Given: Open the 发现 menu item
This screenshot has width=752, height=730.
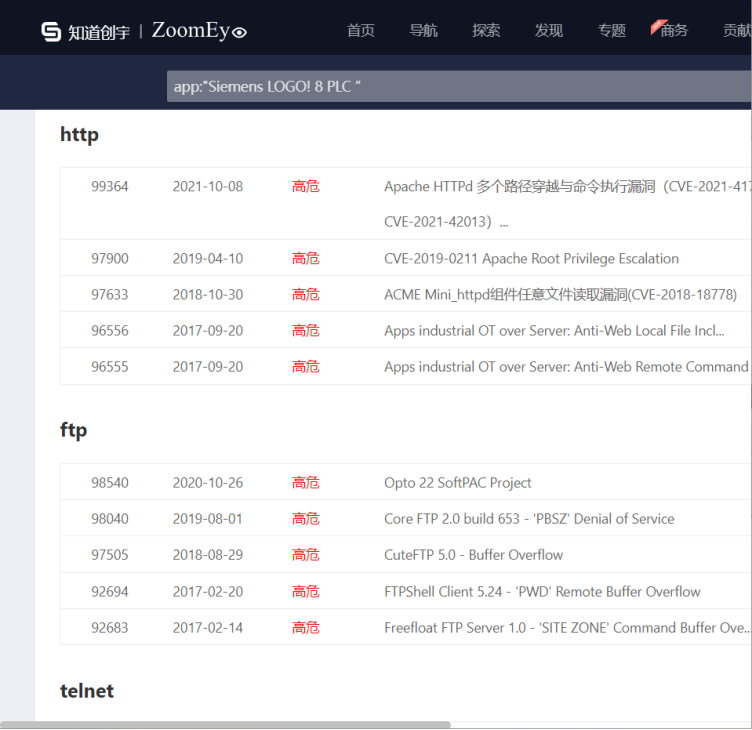Looking at the screenshot, I should (x=549, y=31).
